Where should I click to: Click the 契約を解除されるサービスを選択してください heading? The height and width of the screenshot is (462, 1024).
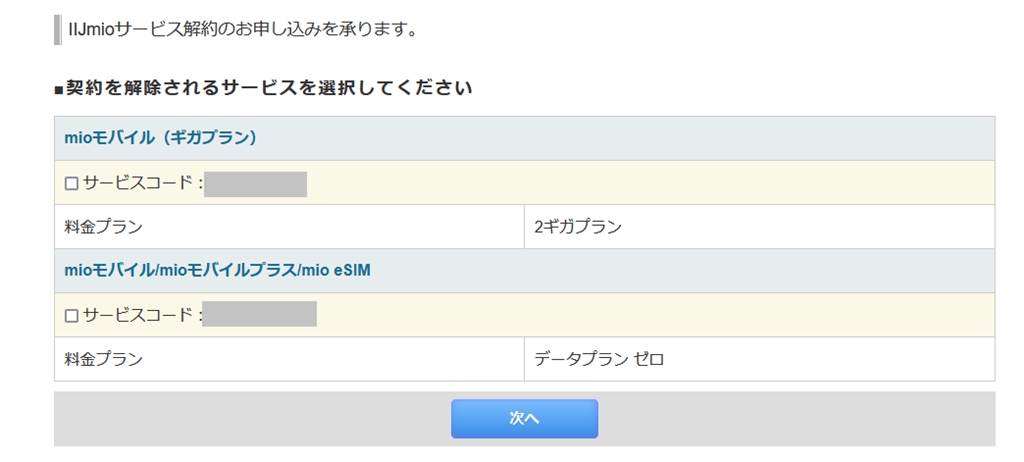coord(269,89)
